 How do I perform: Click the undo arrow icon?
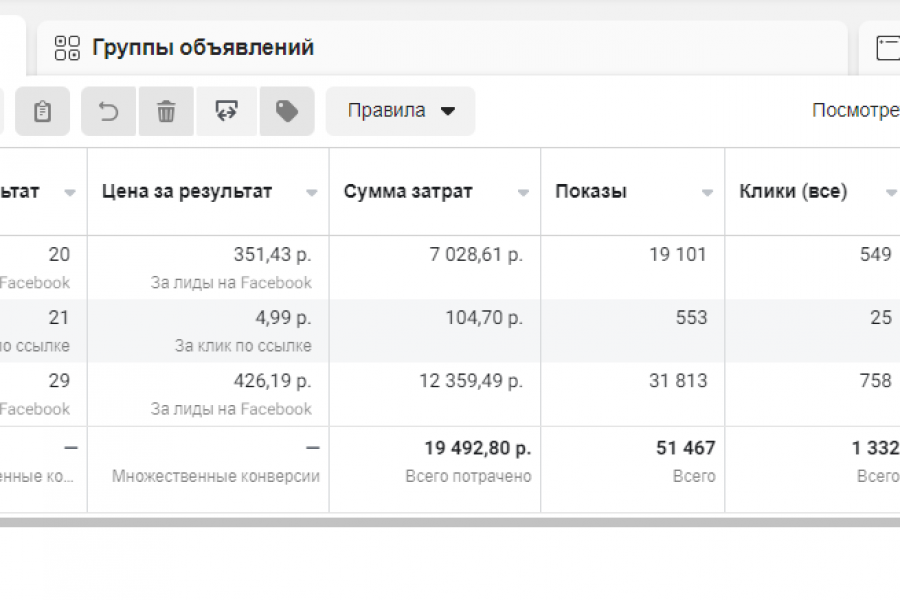click(x=108, y=111)
